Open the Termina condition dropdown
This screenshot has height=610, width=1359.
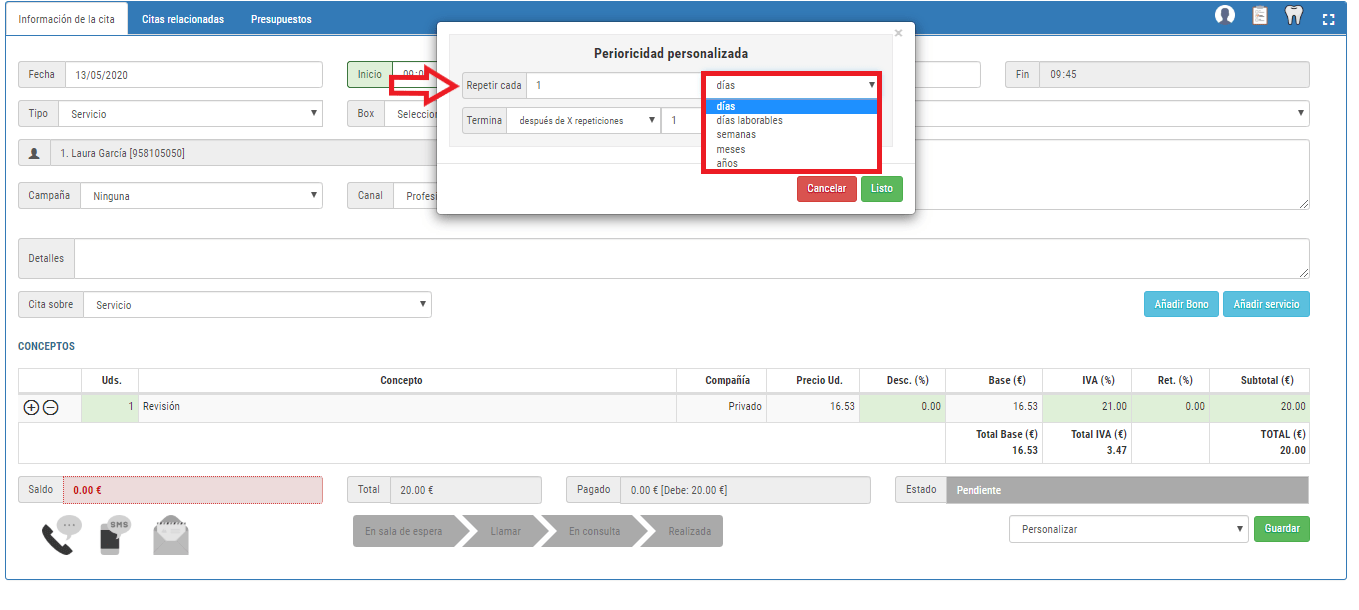coord(583,121)
